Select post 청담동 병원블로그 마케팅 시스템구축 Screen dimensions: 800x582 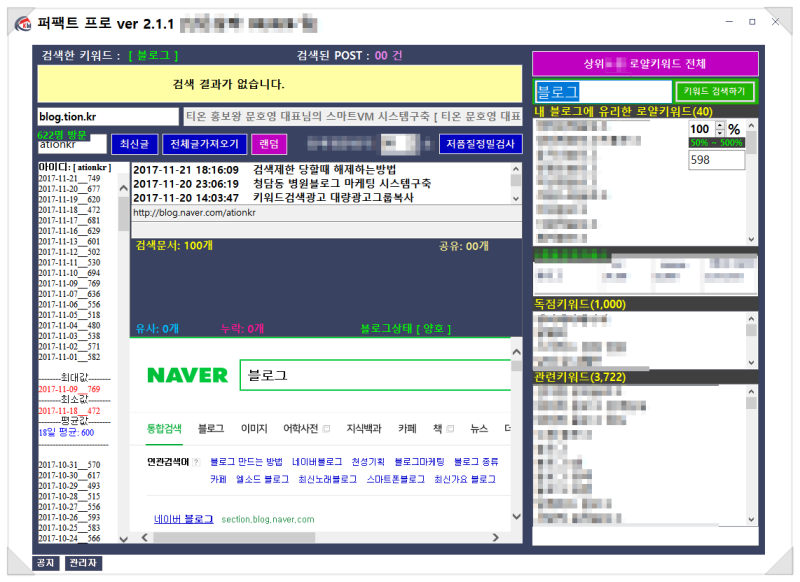tap(342, 183)
